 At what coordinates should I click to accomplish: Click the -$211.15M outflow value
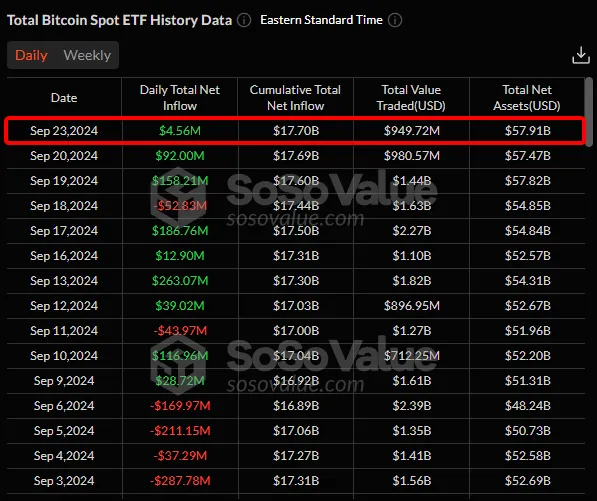180,431
